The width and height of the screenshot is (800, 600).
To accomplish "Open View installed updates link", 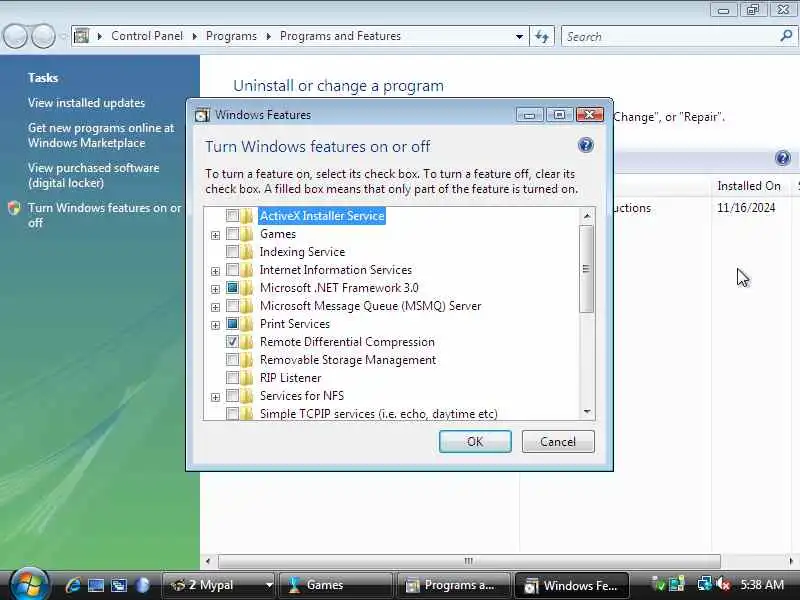I will 86,103.
